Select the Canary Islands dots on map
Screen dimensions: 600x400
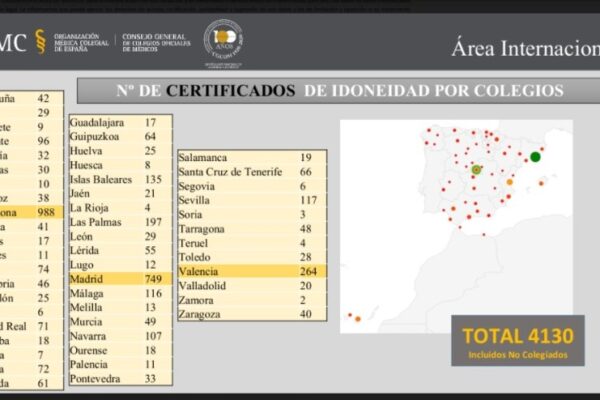click(354, 318)
